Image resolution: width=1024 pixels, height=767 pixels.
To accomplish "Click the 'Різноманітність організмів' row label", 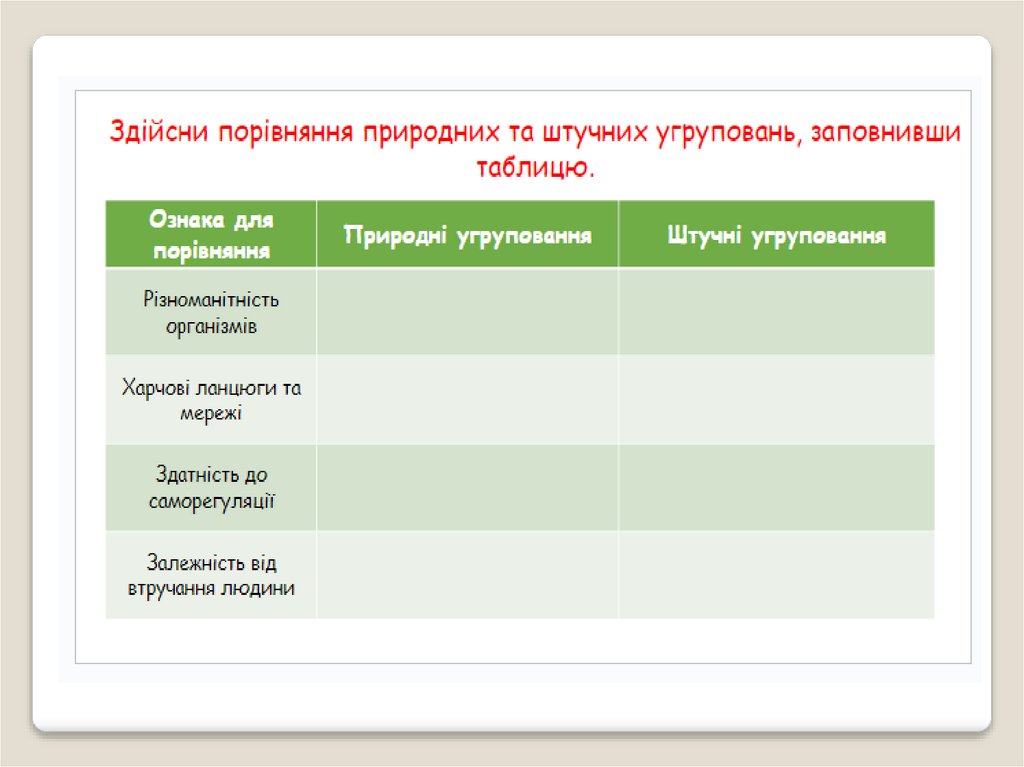I will pos(211,312).
